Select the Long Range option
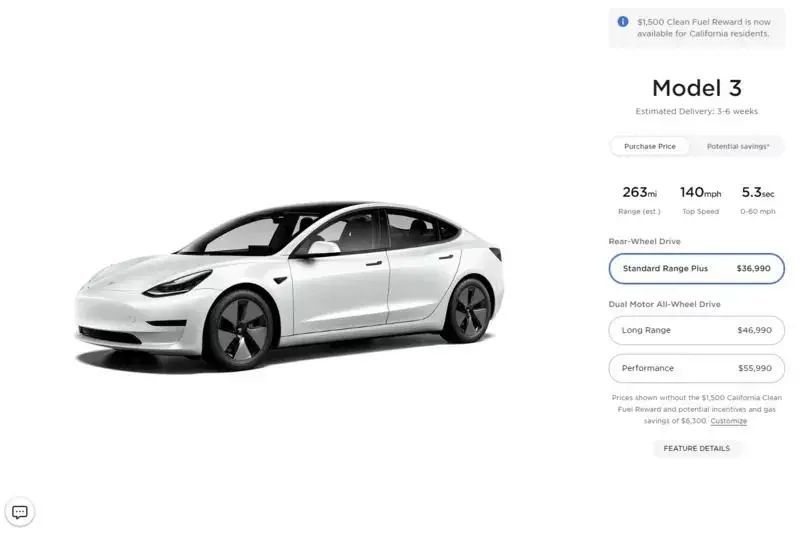This screenshot has height=533, width=800. (x=696, y=330)
